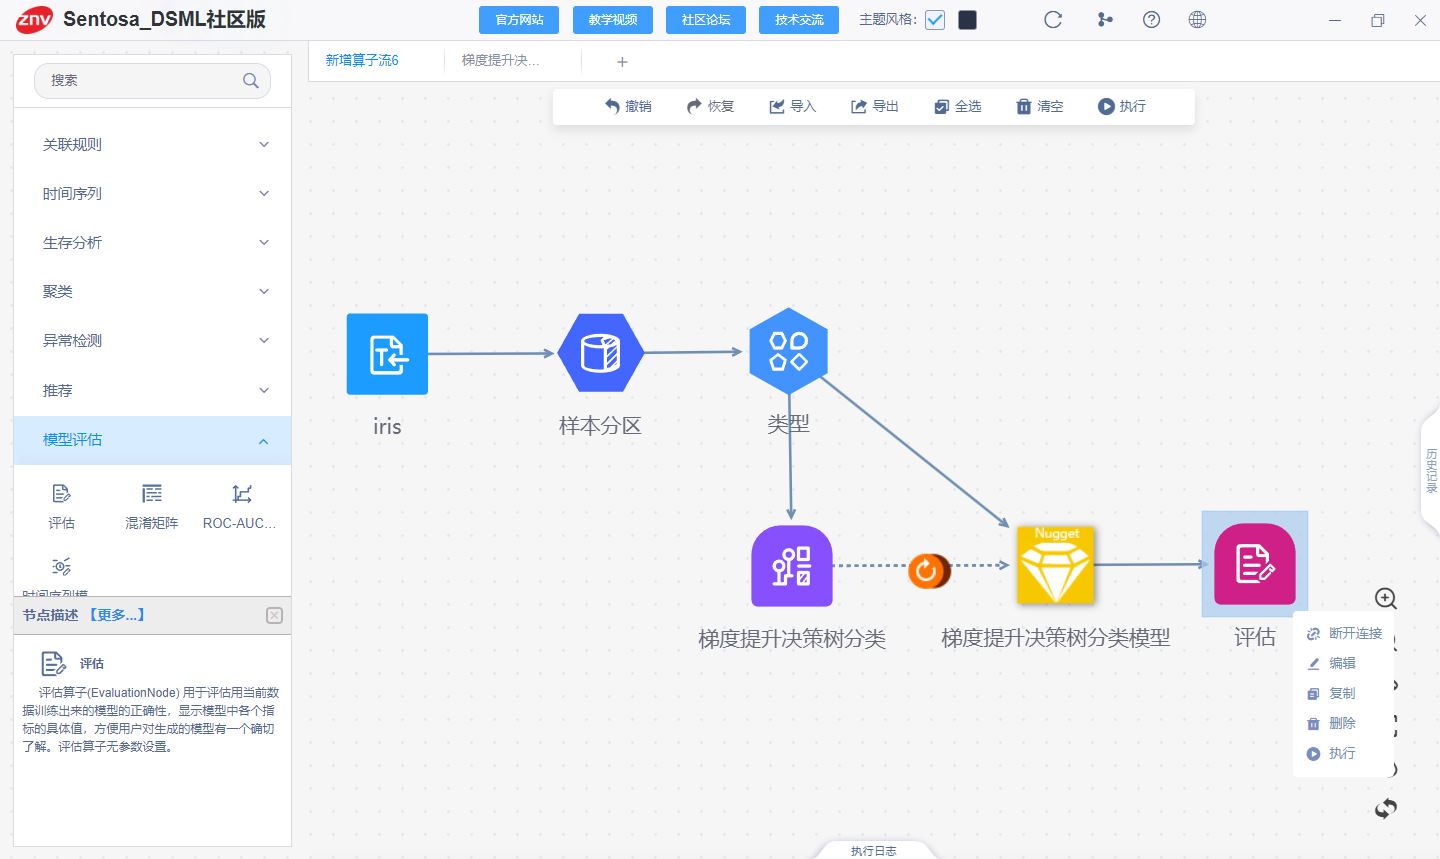The height and width of the screenshot is (859, 1440).
Task: Expand the 推荐 category
Action: coord(152,390)
